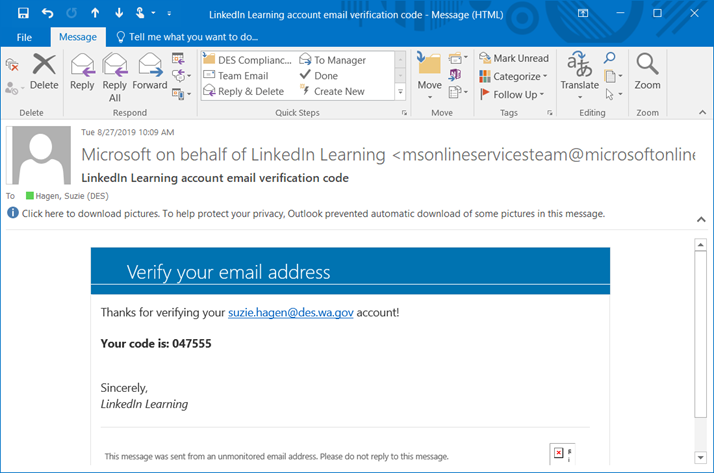Click the verification code 047555 text
The height and width of the screenshot is (473, 714).
click(x=192, y=343)
